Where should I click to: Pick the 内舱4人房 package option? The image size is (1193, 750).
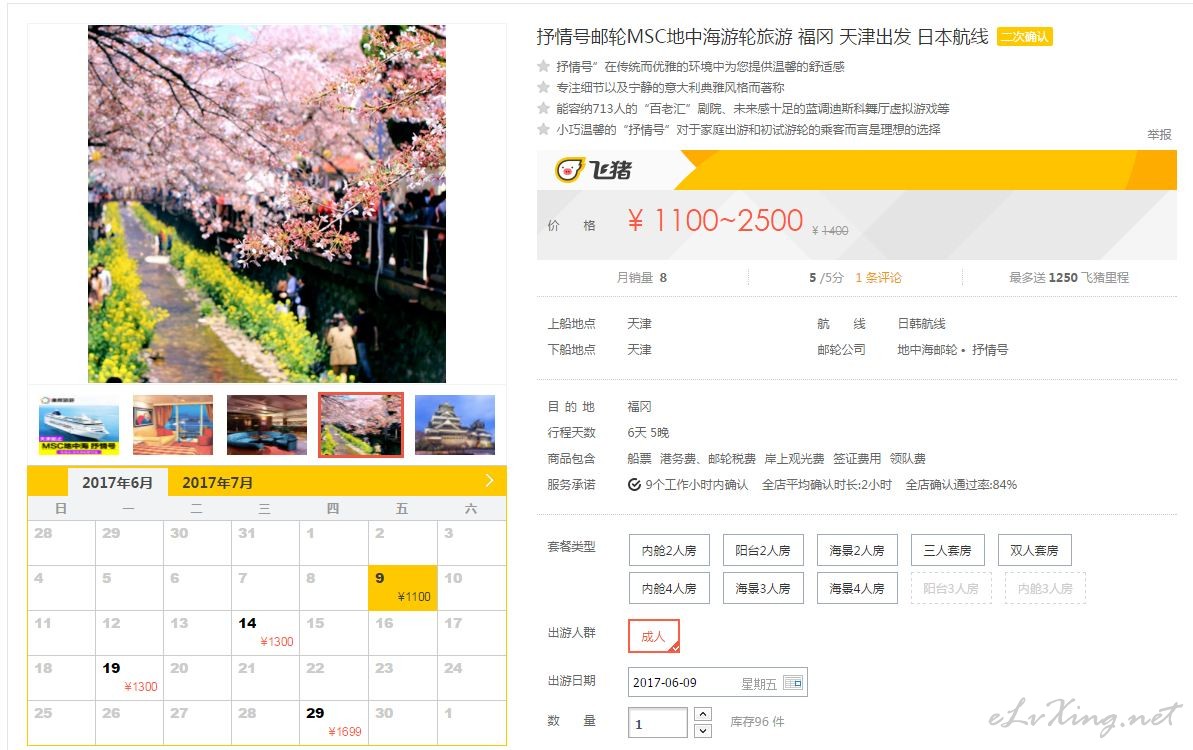(x=669, y=588)
